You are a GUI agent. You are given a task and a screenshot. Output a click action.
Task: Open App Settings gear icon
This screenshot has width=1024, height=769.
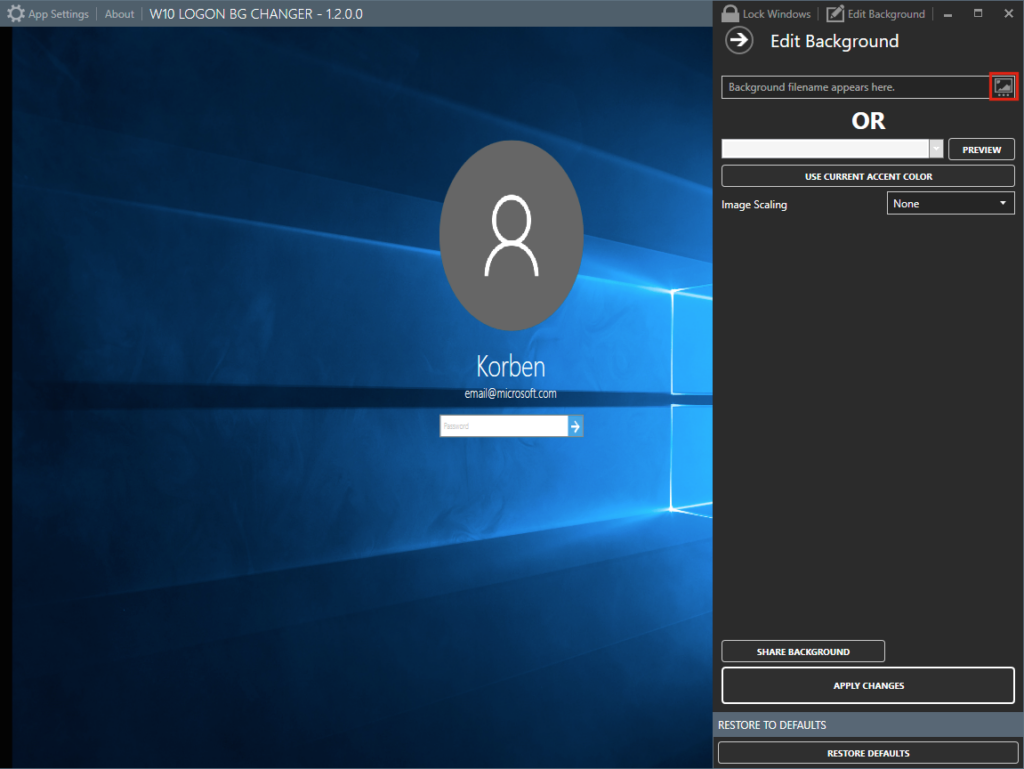coord(16,14)
